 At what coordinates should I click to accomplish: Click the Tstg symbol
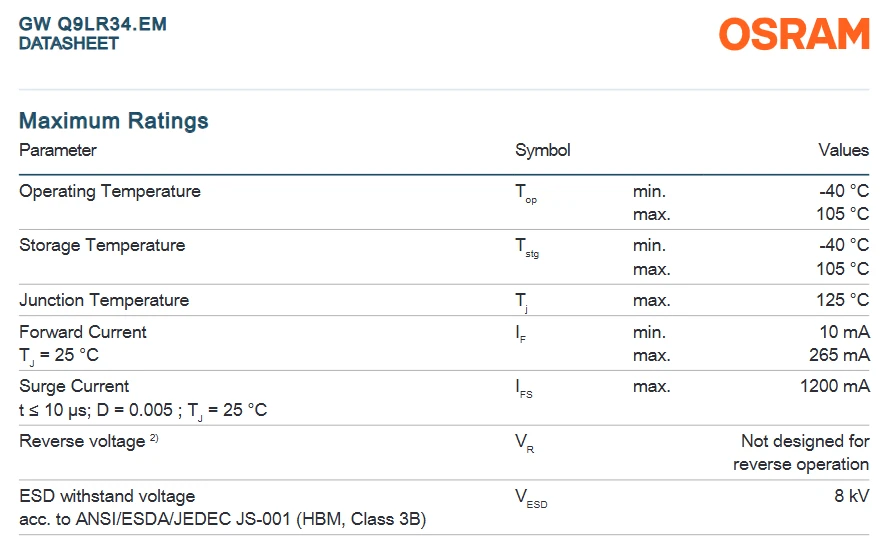[x=527, y=248]
